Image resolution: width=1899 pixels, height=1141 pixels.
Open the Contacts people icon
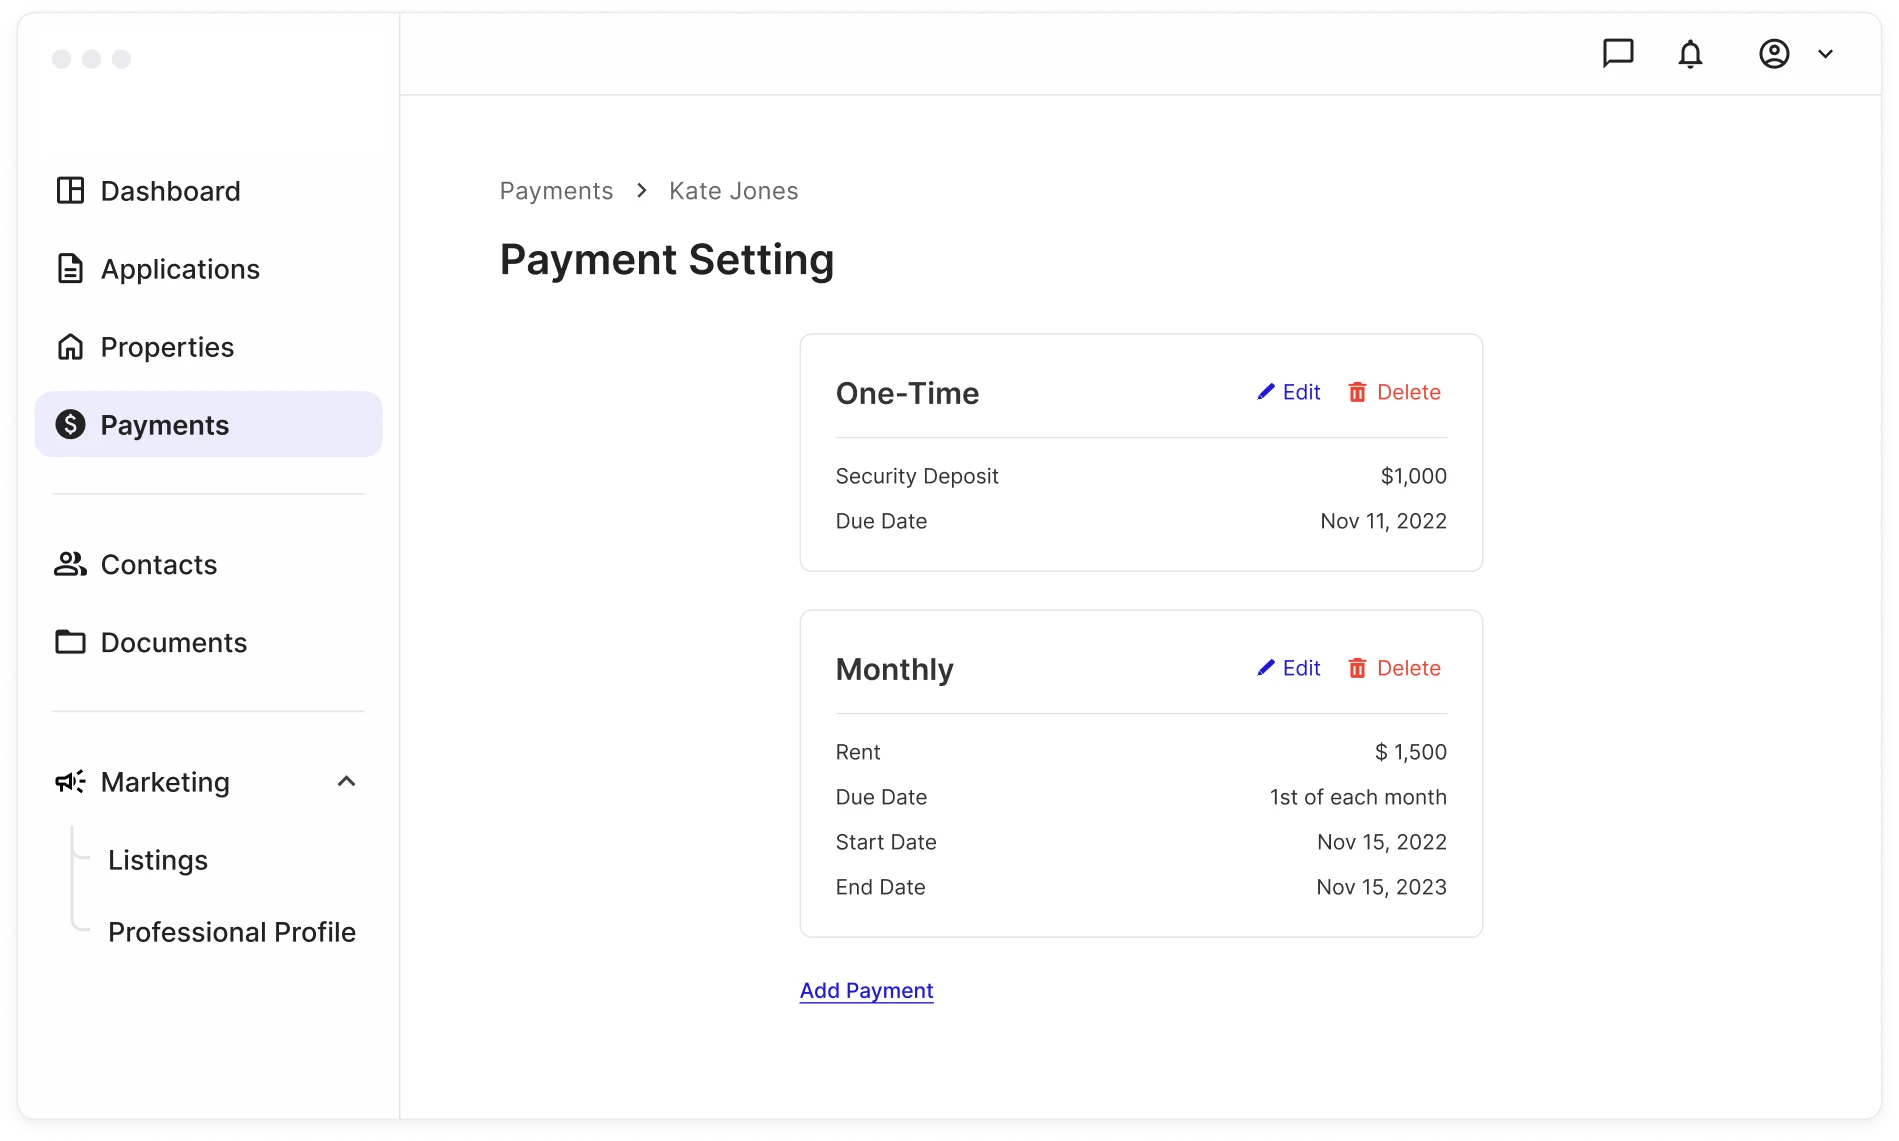pyautogui.click(x=70, y=564)
